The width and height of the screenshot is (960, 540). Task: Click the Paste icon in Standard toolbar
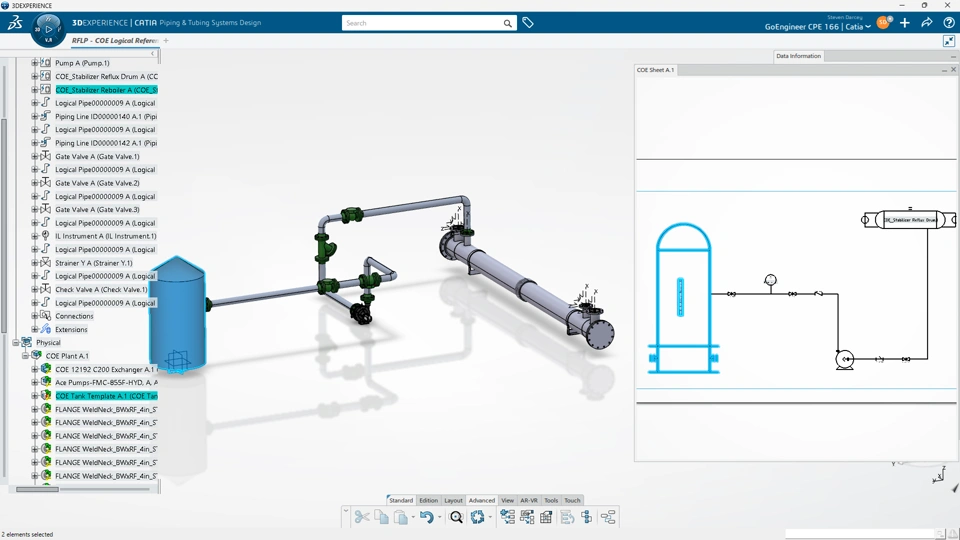tap(400, 517)
